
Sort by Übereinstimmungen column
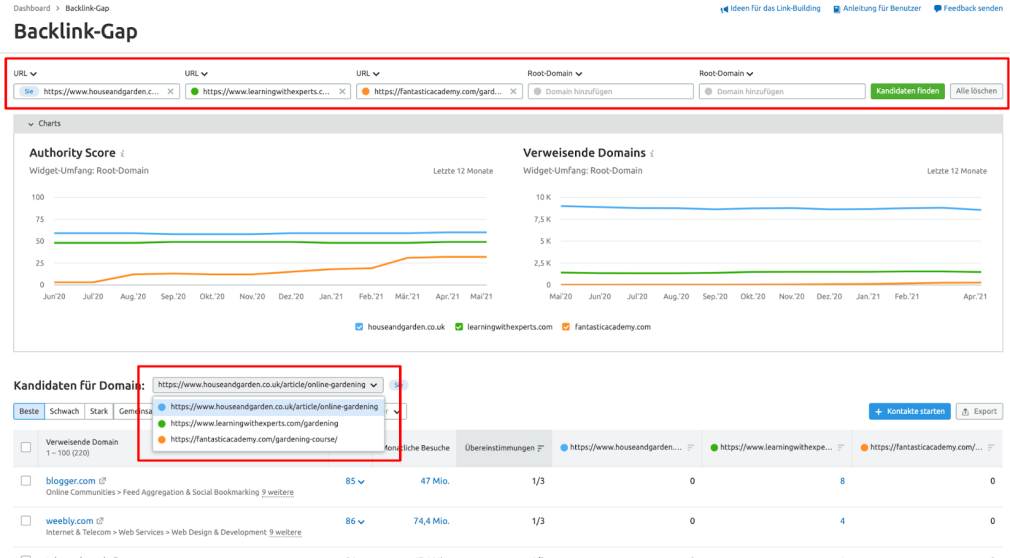pos(504,448)
